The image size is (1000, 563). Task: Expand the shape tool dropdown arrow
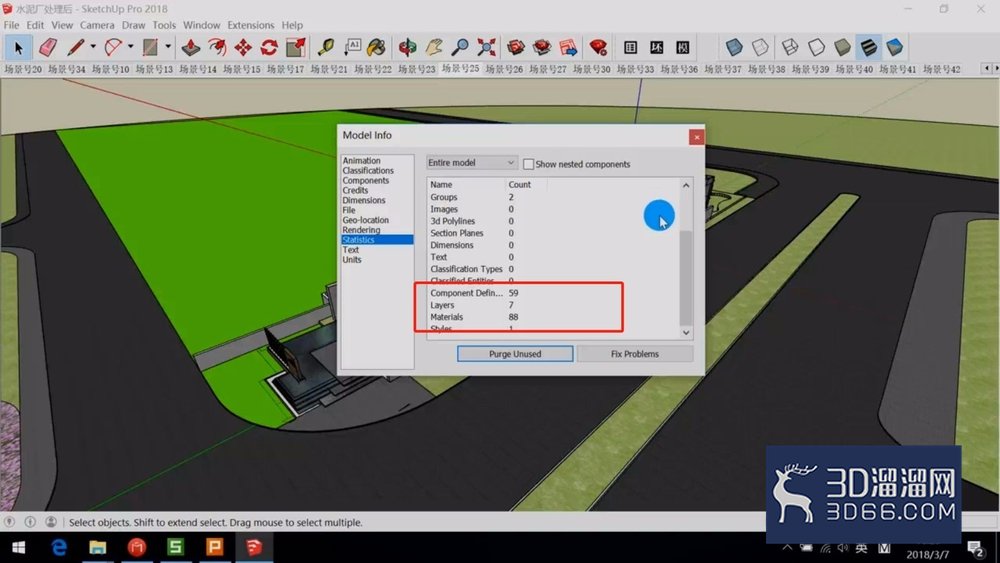[168, 47]
